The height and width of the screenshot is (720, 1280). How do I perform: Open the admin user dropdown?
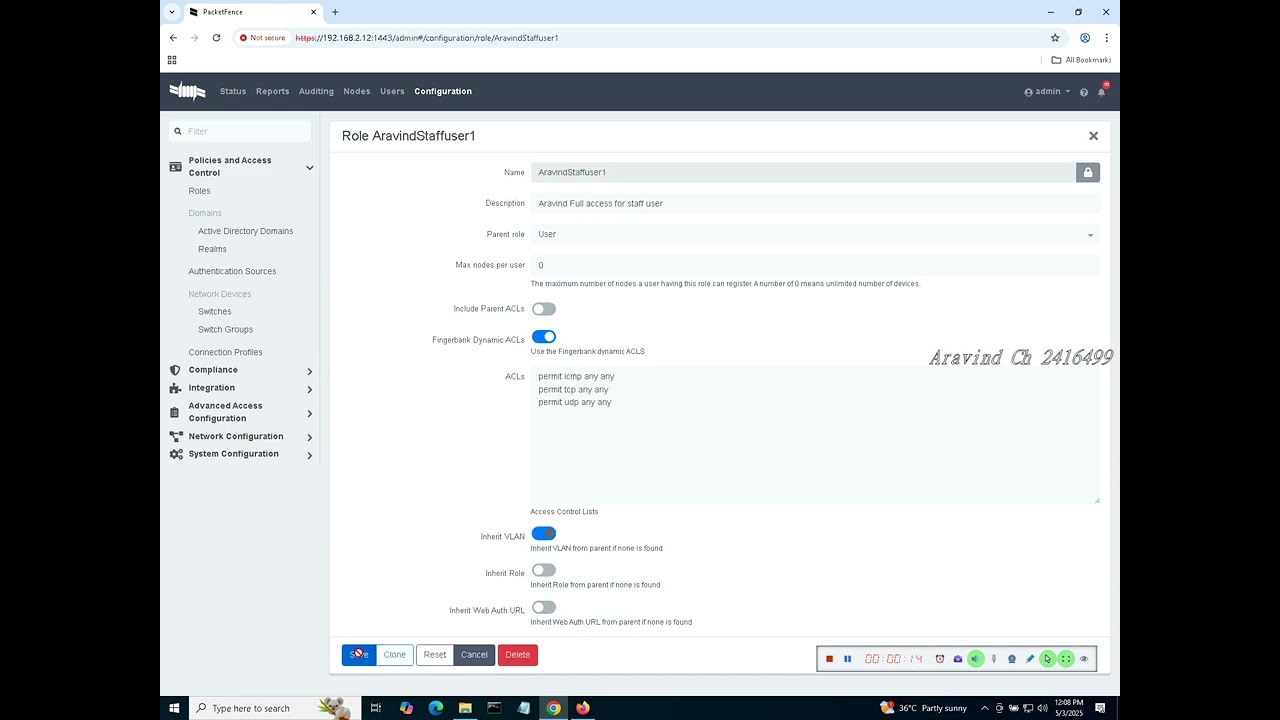pyautogui.click(x=1047, y=91)
